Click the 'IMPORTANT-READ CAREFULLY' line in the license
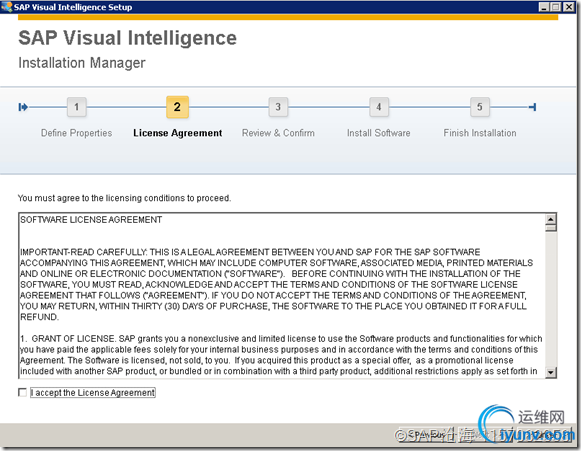The width and height of the screenshot is (581, 451). point(250,252)
